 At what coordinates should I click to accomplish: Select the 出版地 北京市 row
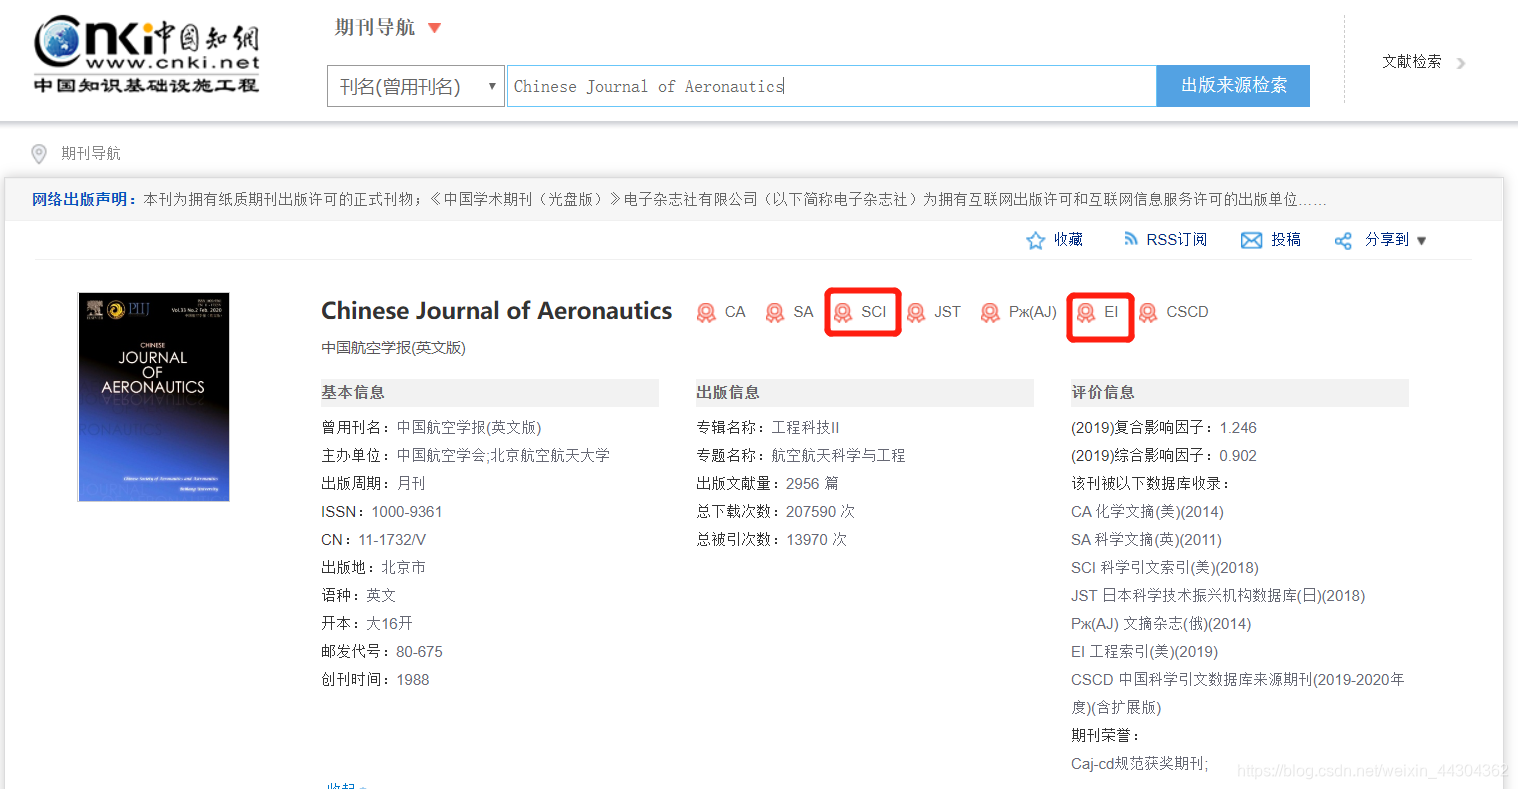pos(373,568)
